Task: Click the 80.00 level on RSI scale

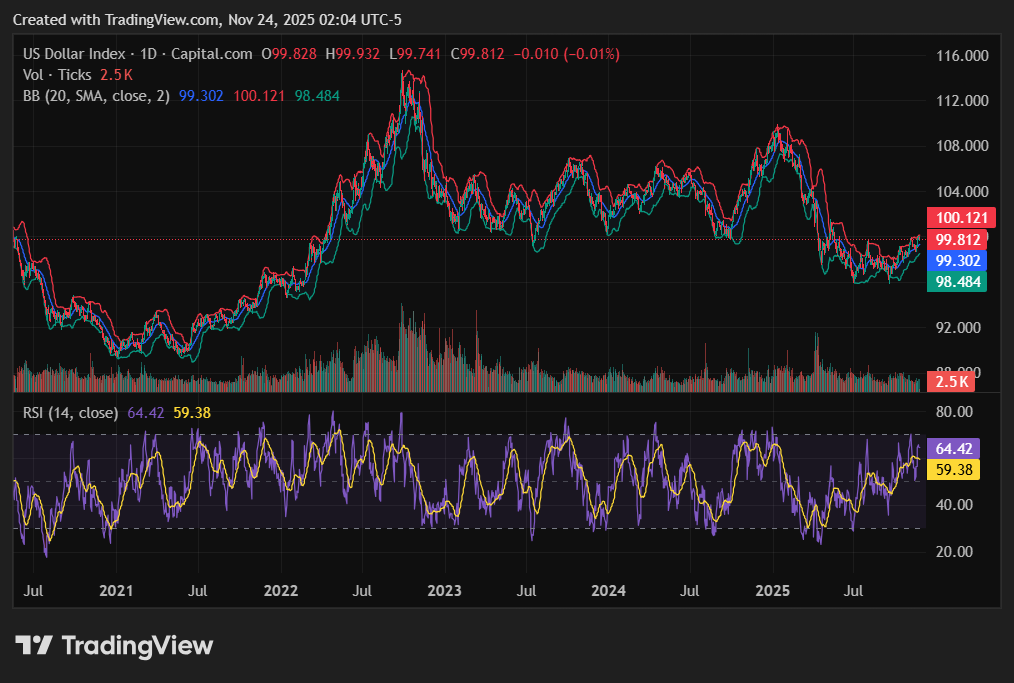Action: tap(955, 411)
